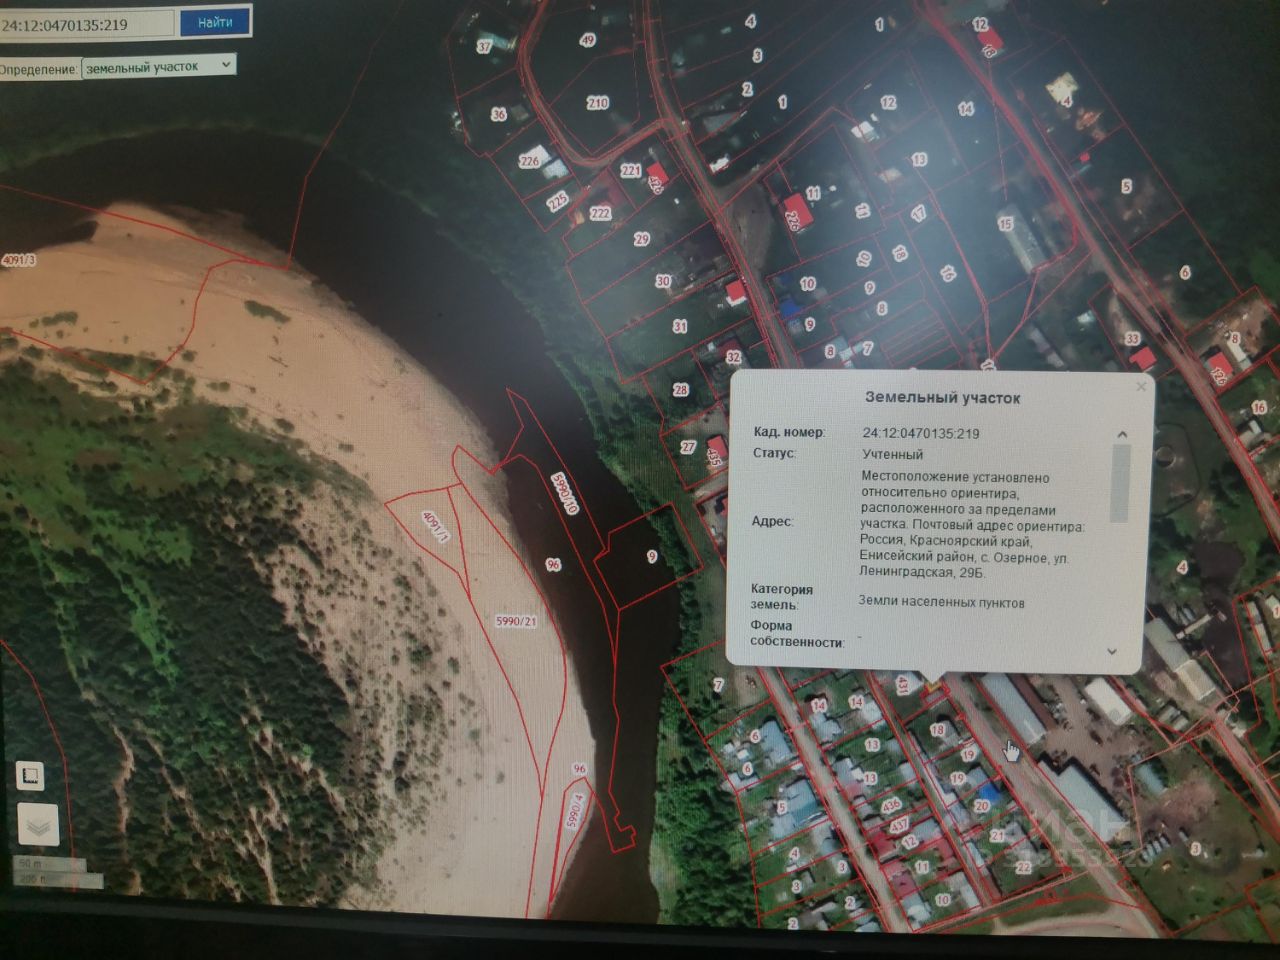Screen dimensions: 1280x960
Task: Select parcel labeled 210 on map
Action: click(x=597, y=103)
